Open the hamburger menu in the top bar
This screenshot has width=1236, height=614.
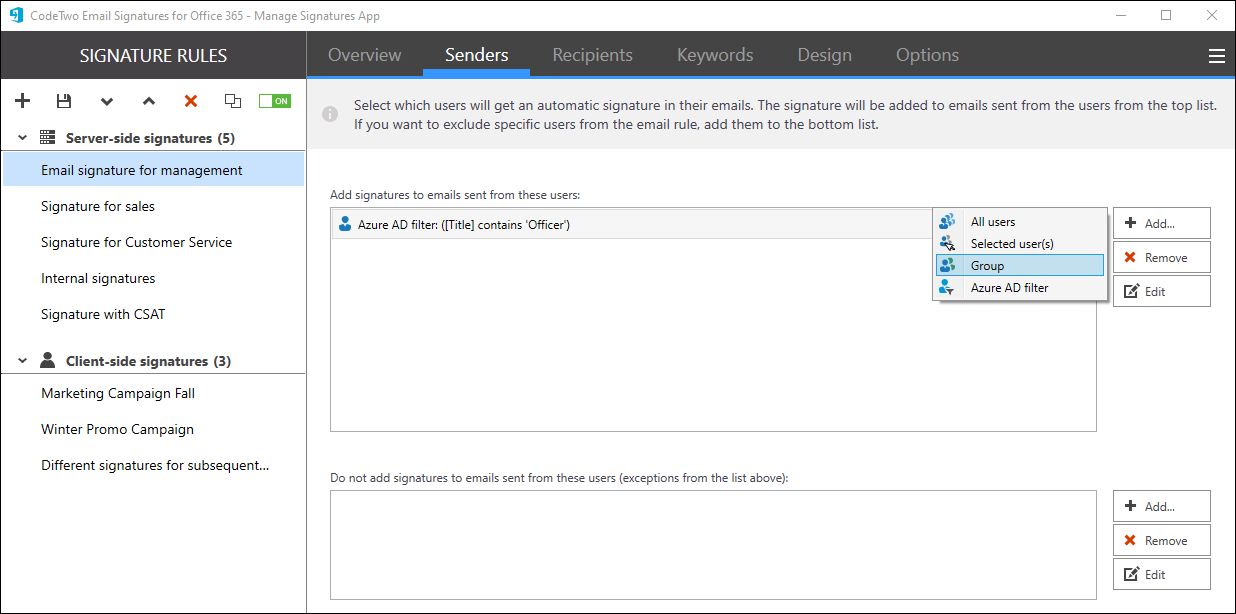point(1216,55)
